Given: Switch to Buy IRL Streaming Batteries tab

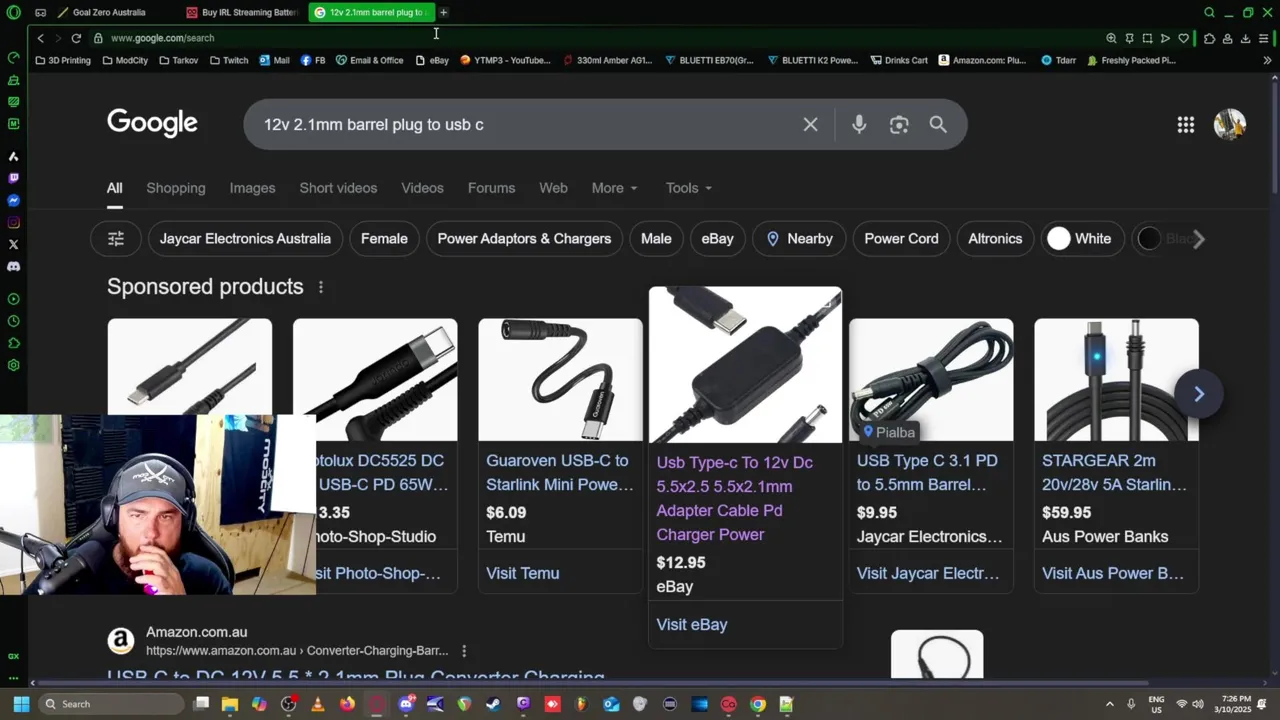Looking at the screenshot, I should point(242,13).
